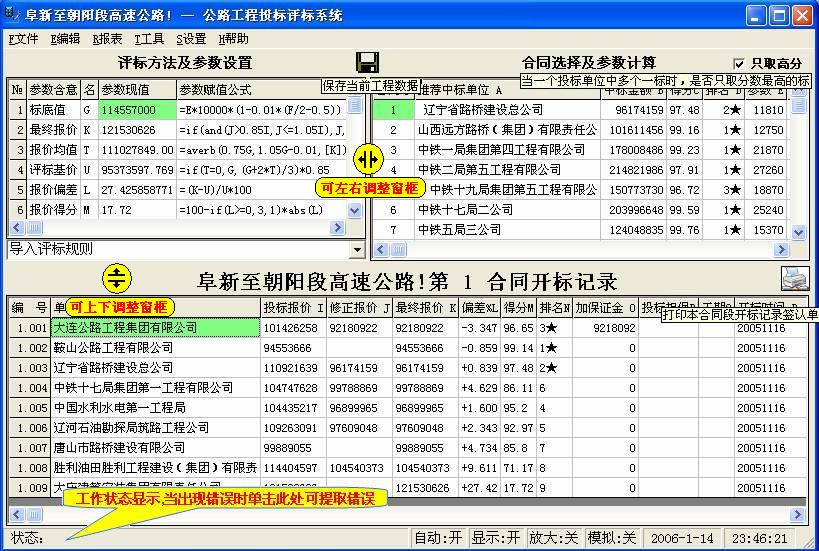819x551 pixels.
Task: Click the 加保证金 O column header
Action: 605,308
